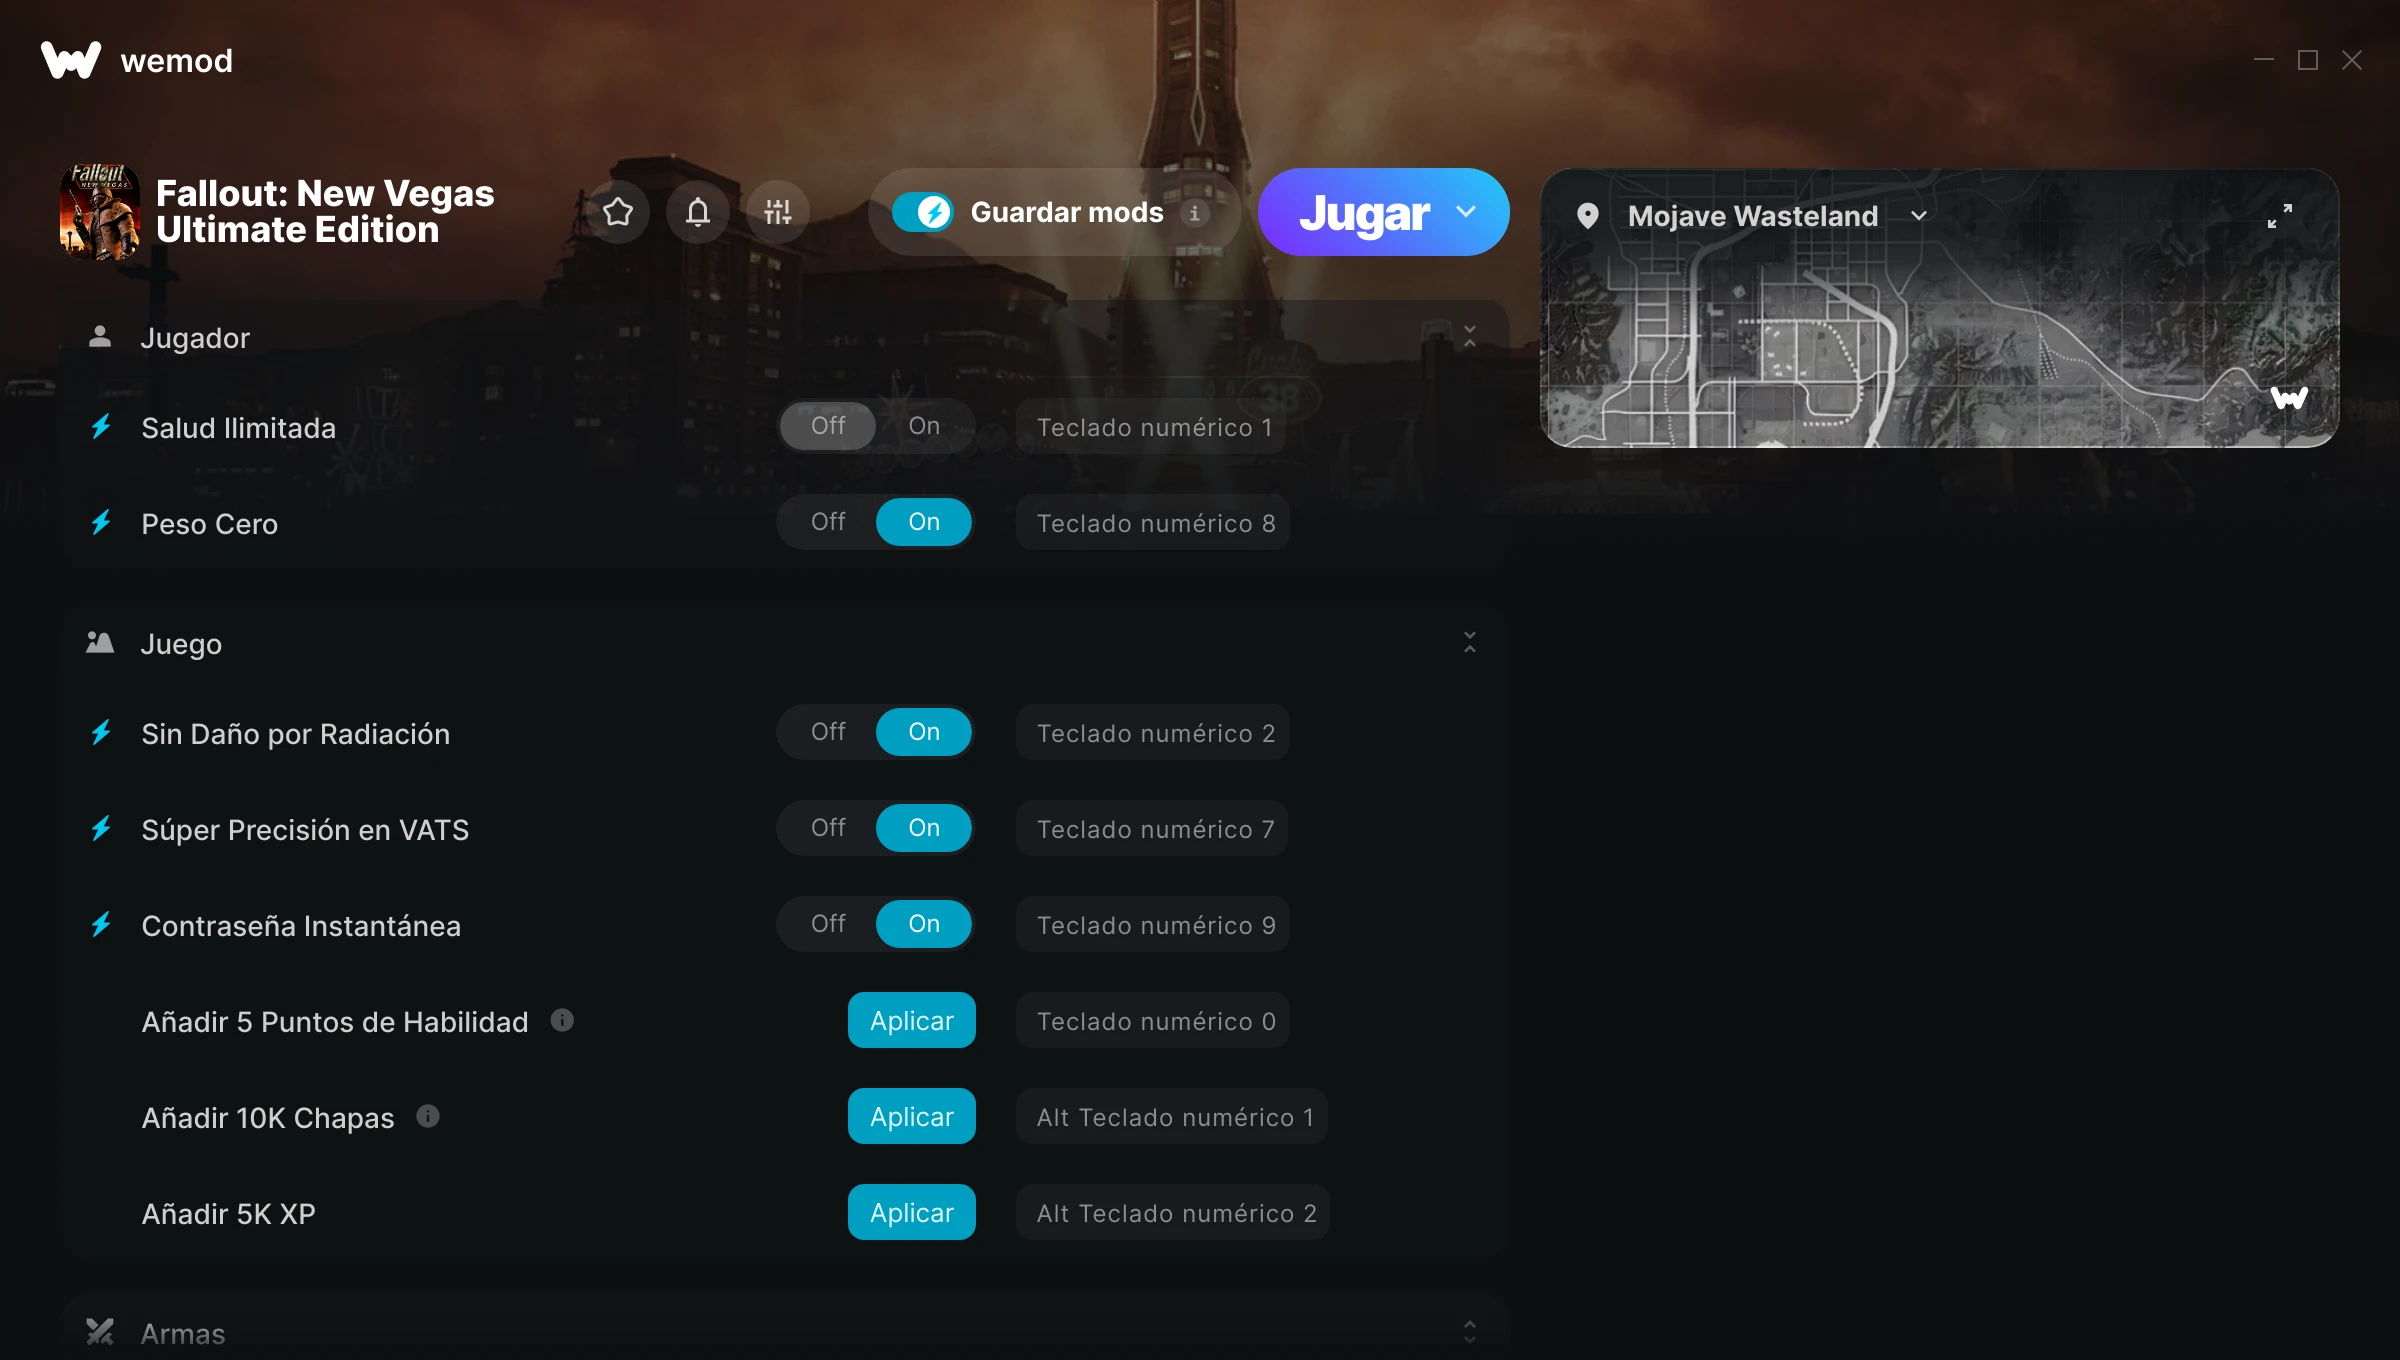Click info icon beside Añadir 10K Chapas
The image size is (2400, 1360).
click(428, 1116)
